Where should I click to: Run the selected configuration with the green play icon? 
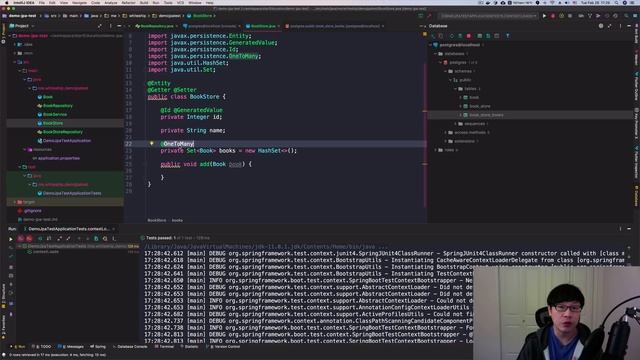click(x=544, y=16)
